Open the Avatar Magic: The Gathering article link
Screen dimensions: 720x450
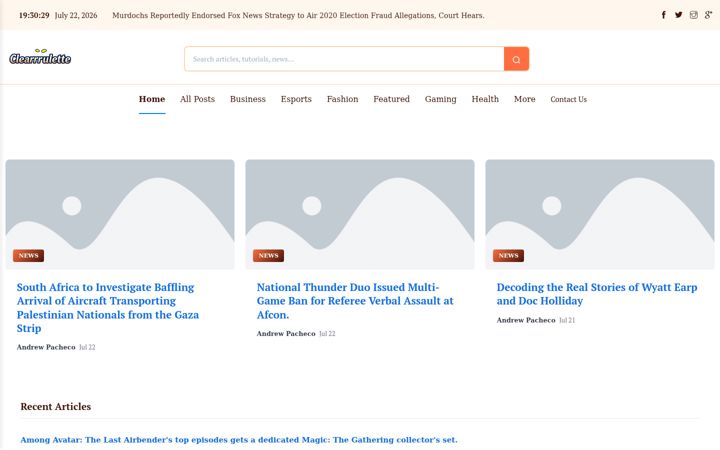coord(239,440)
